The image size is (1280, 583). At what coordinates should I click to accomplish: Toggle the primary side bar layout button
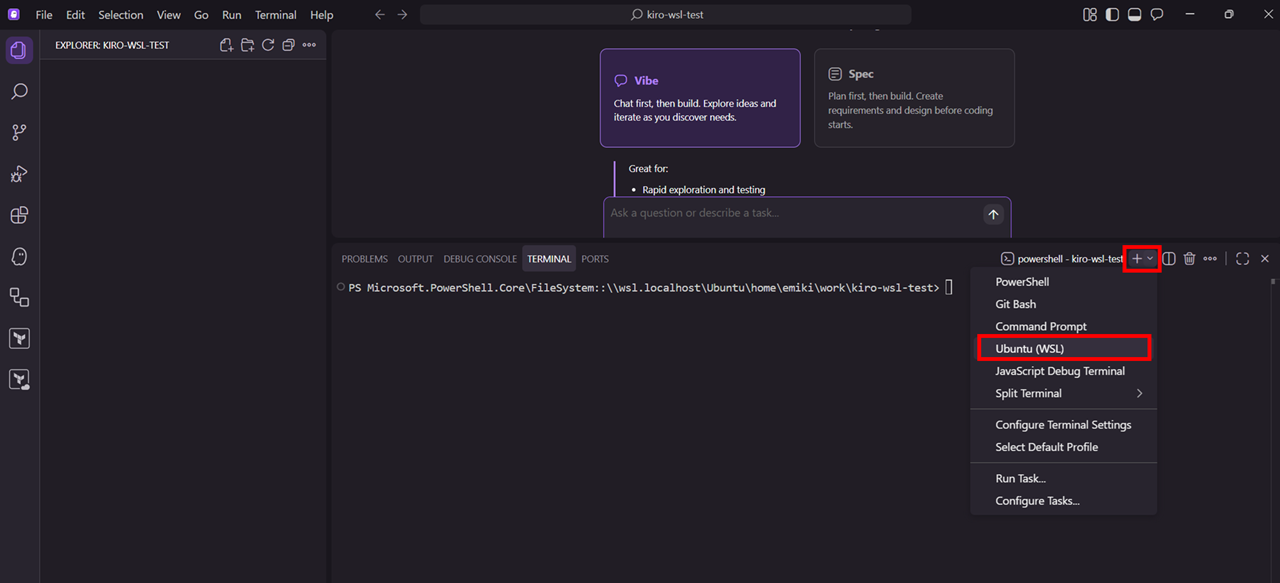[1112, 15]
